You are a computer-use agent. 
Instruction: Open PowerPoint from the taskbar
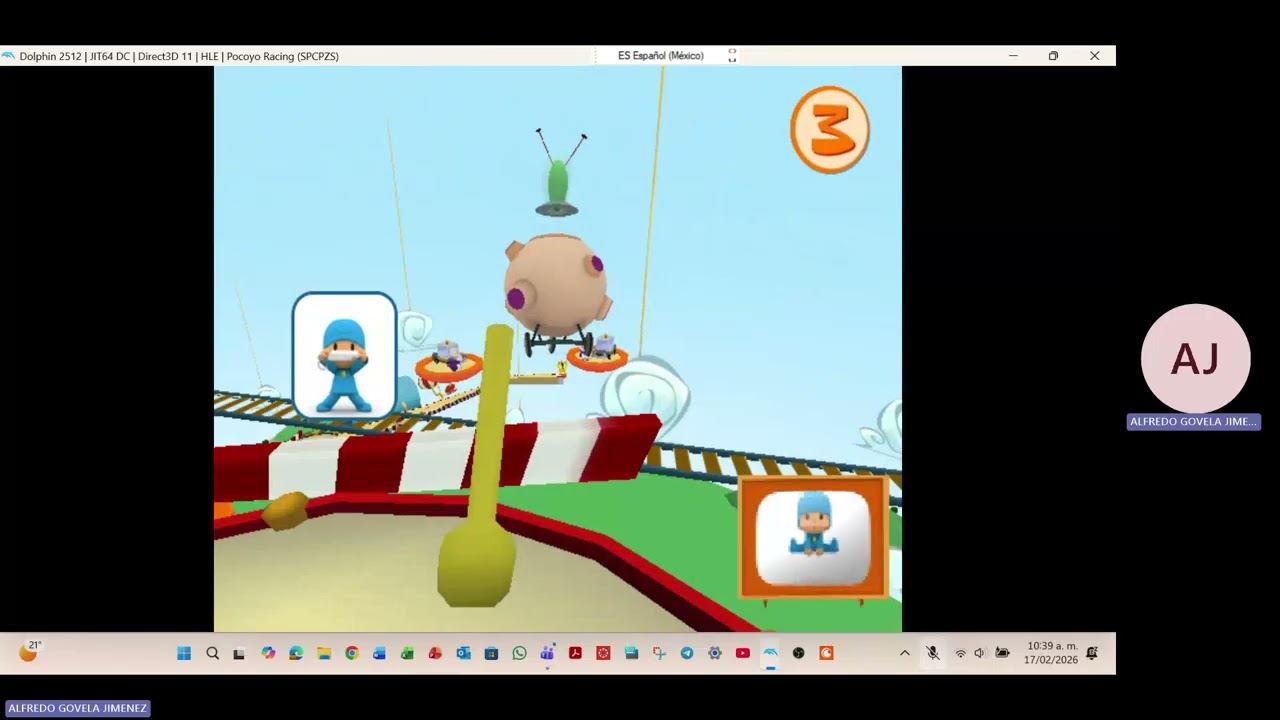pyautogui.click(x=435, y=653)
